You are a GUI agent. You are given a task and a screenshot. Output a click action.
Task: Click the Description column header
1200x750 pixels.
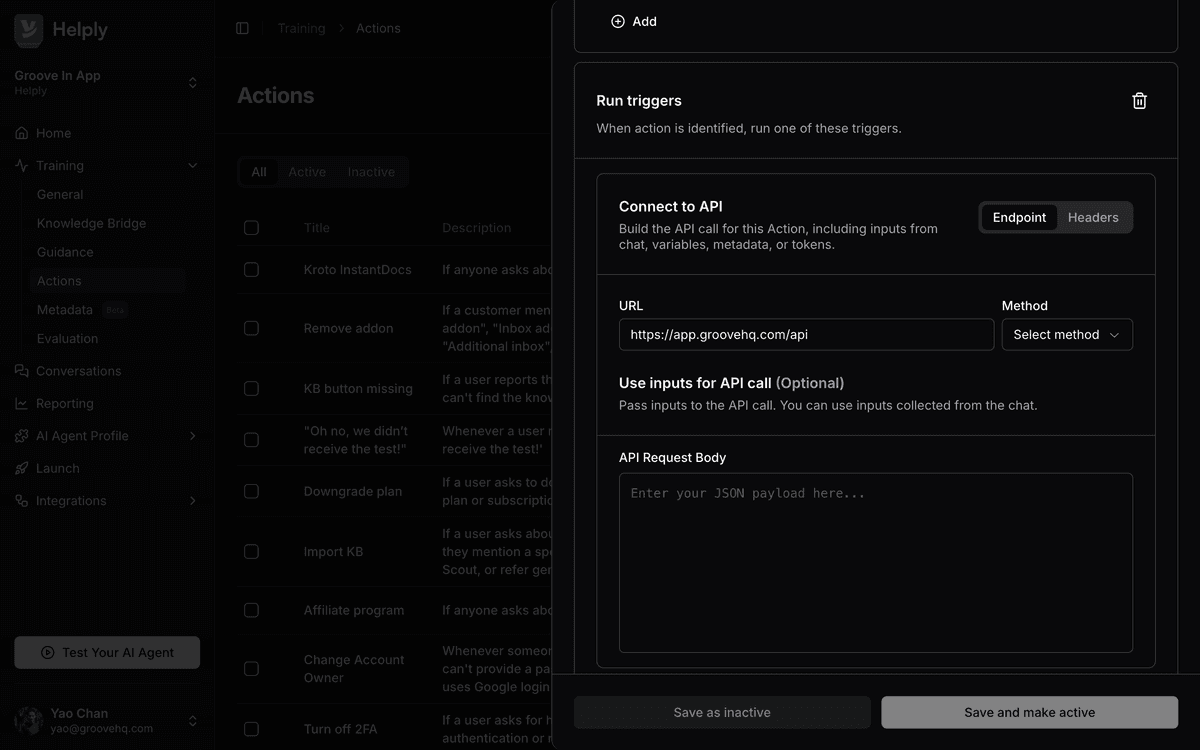[476, 228]
